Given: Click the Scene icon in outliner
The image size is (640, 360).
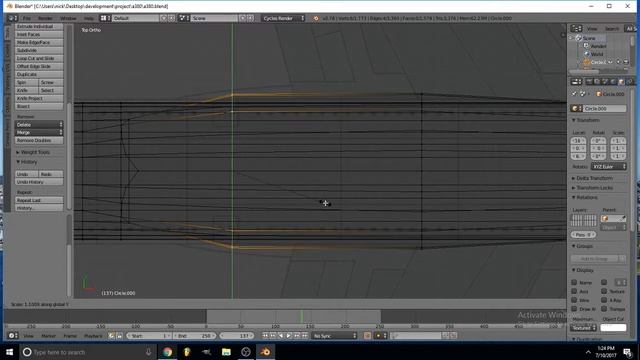Looking at the screenshot, I should tap(578, 38).
